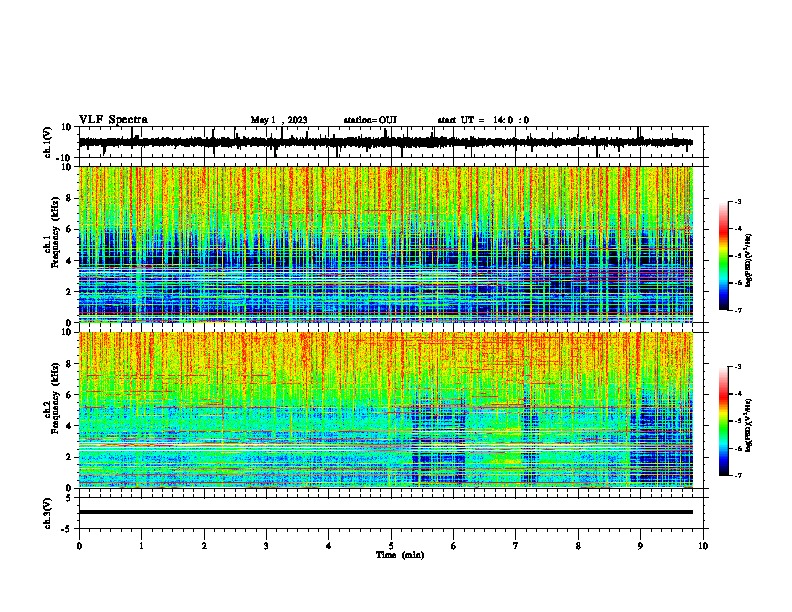
Task: Click the date text "May 1, 2023"
Action: point(279,120)
